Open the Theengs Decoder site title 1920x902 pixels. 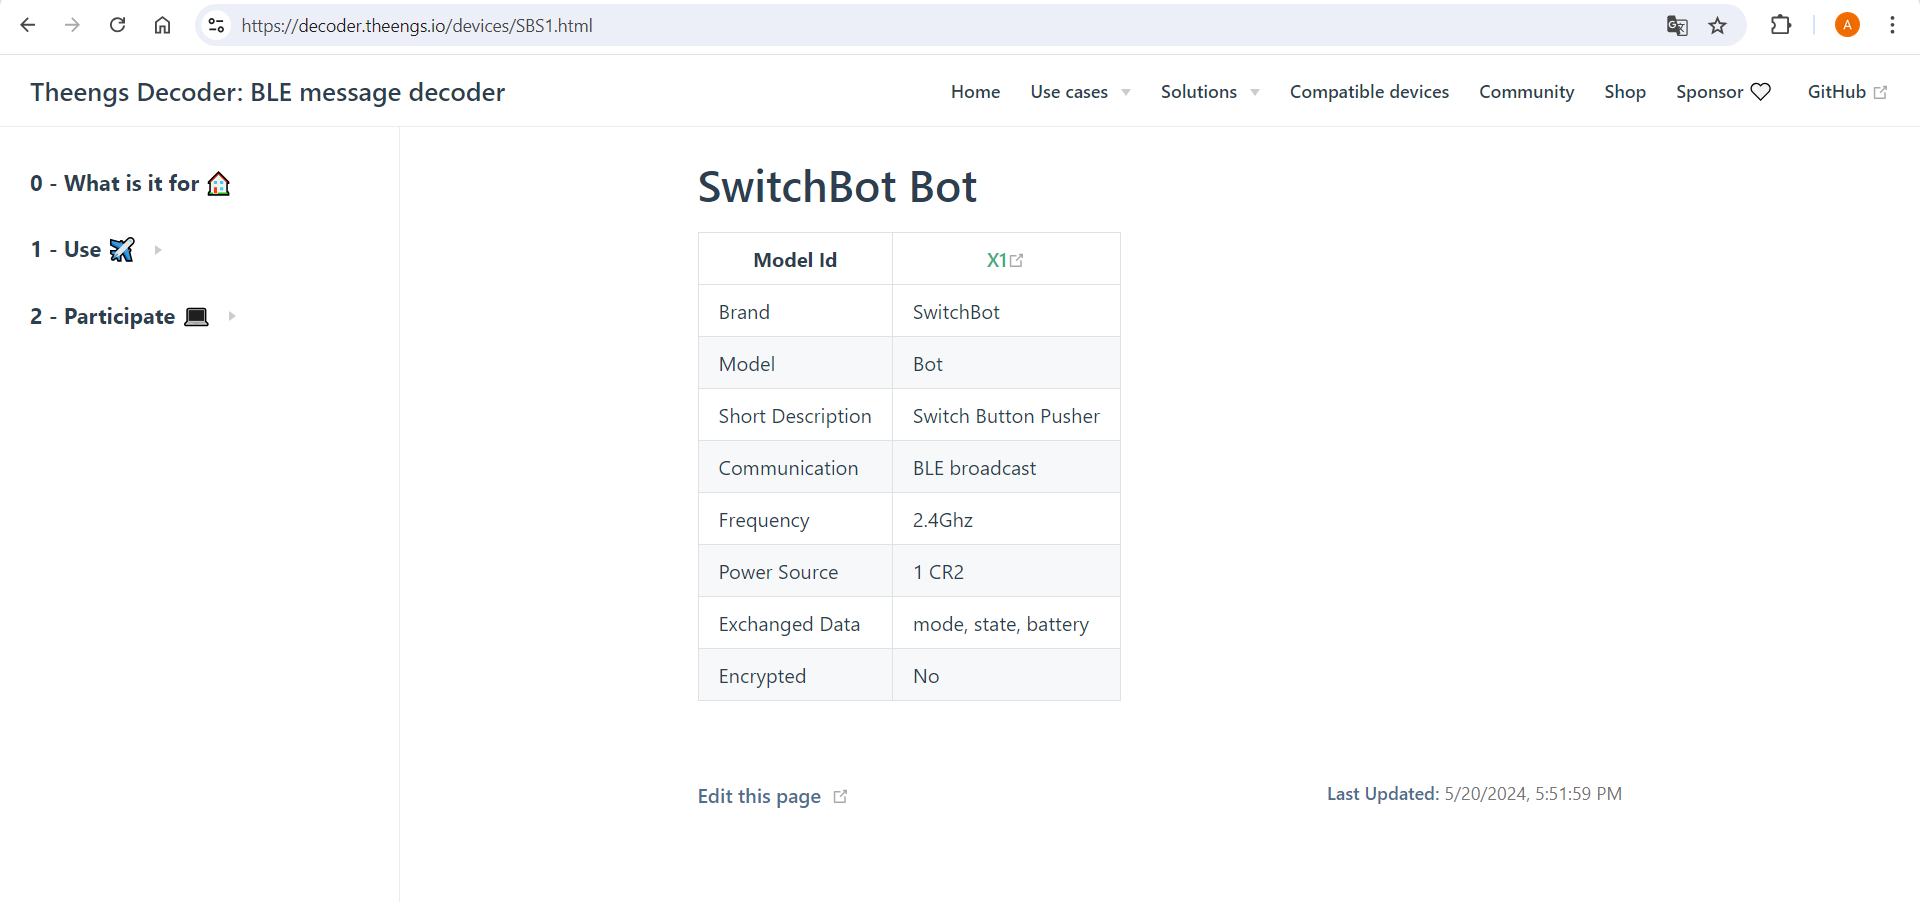click(x=267, y=92)
